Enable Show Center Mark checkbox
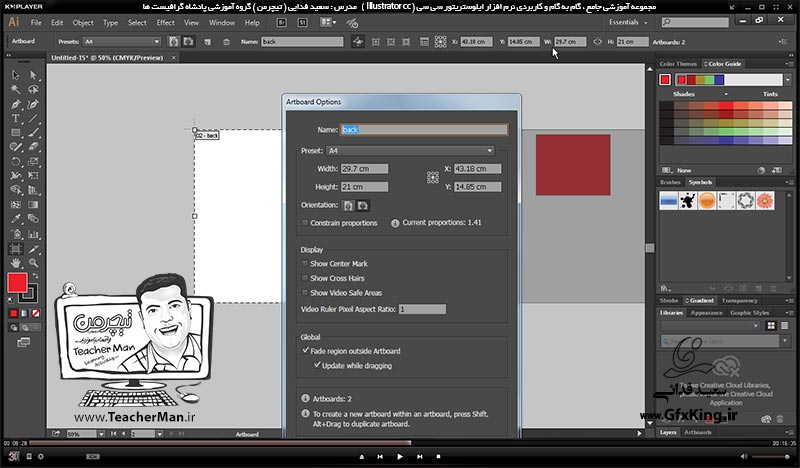Viewport: 800px width, 468px height. (305, 264)
